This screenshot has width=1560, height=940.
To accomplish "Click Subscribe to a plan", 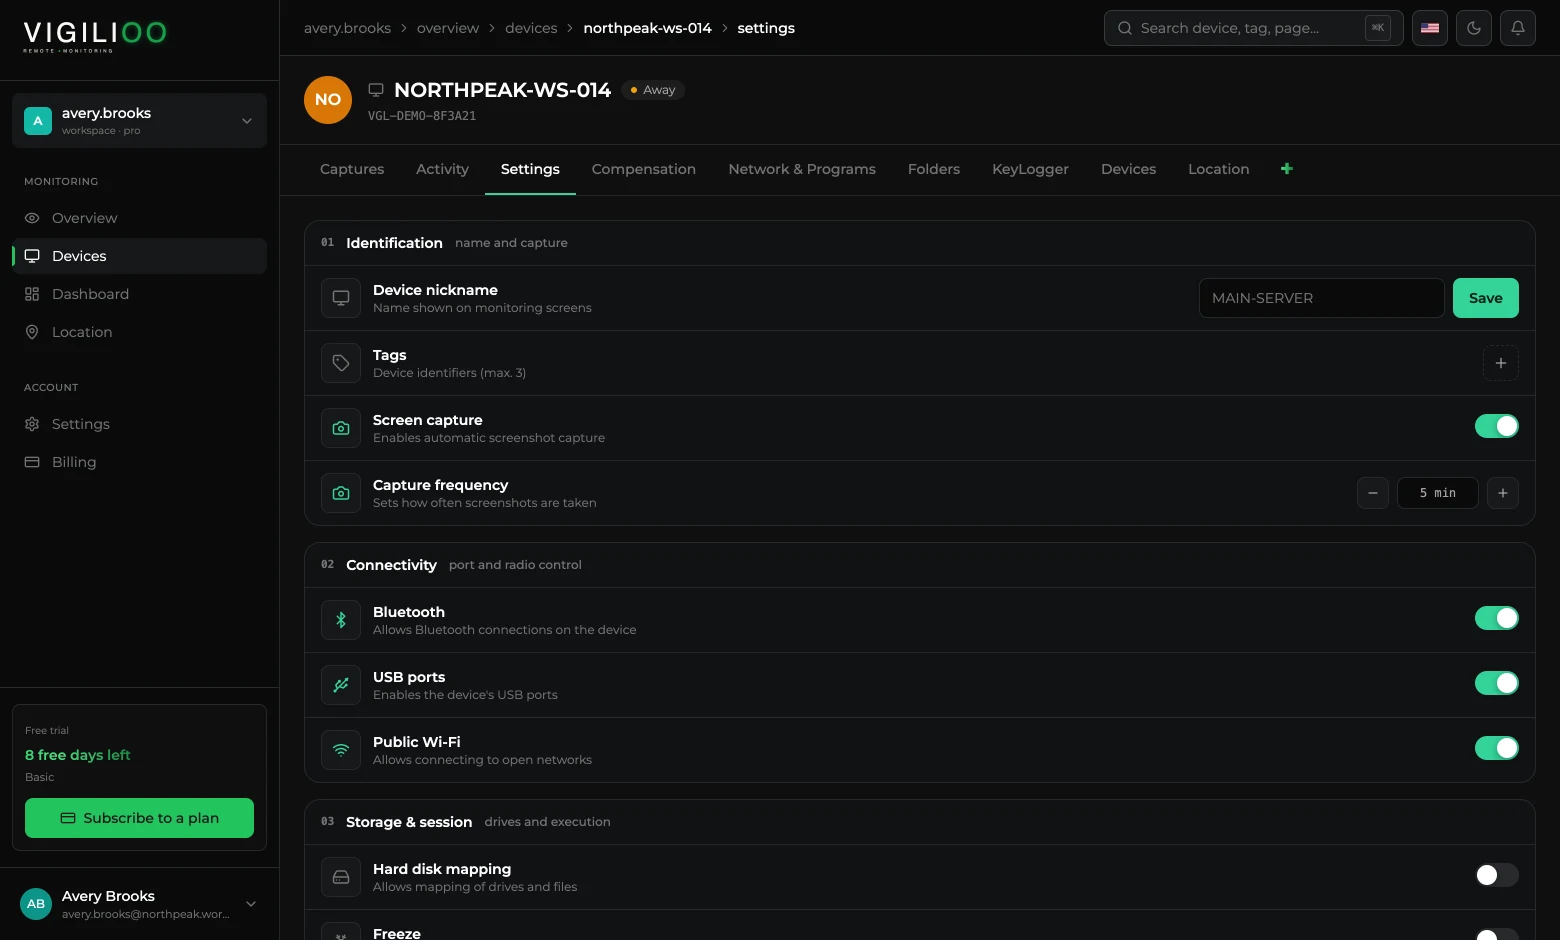I will (x=139, y=818).
